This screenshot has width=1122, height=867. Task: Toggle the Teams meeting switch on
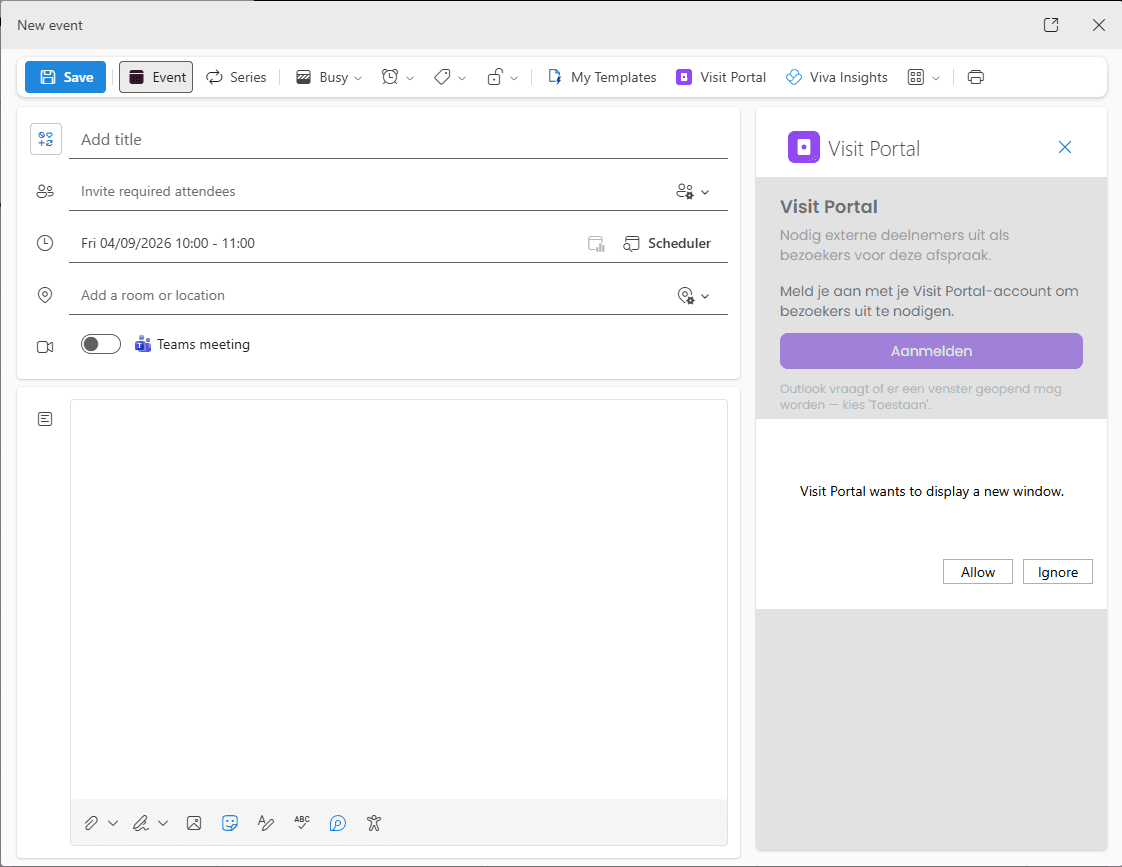(101, 344)
